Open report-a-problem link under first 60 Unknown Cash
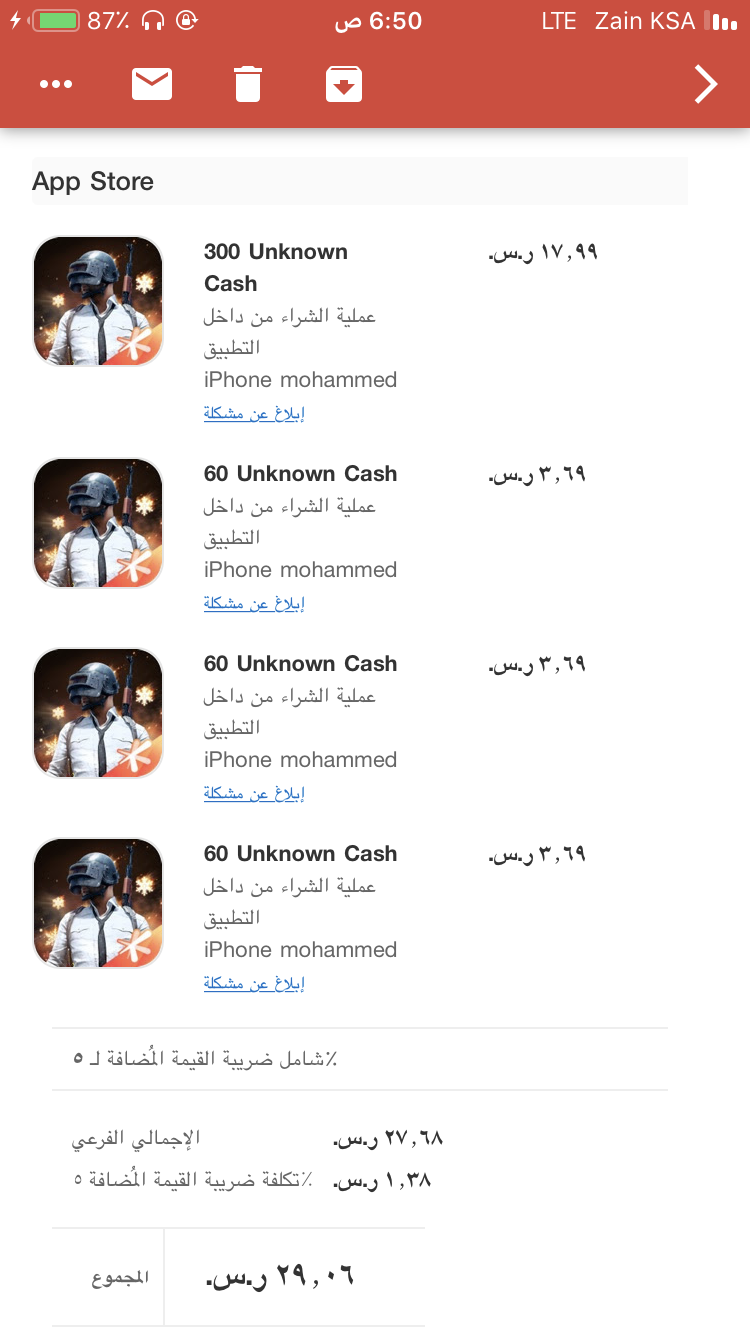 pyautogui.click(x=254, y=603)
